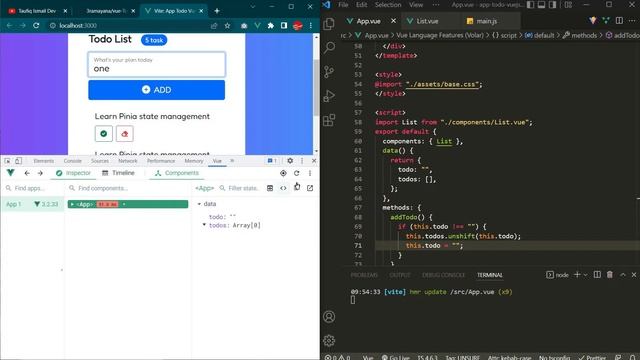Open Source Control in VS Code
This screenshot has width=640, height=360.
(329, 72)
